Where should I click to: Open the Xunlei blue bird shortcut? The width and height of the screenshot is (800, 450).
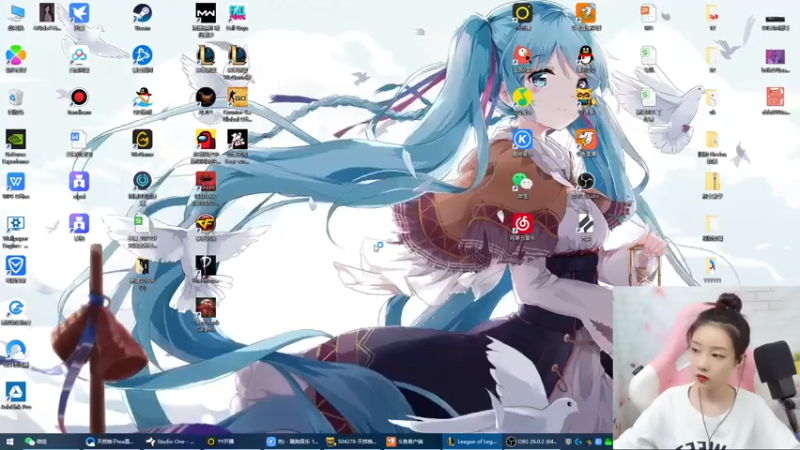pyautogui.click(x=79, y=14)
